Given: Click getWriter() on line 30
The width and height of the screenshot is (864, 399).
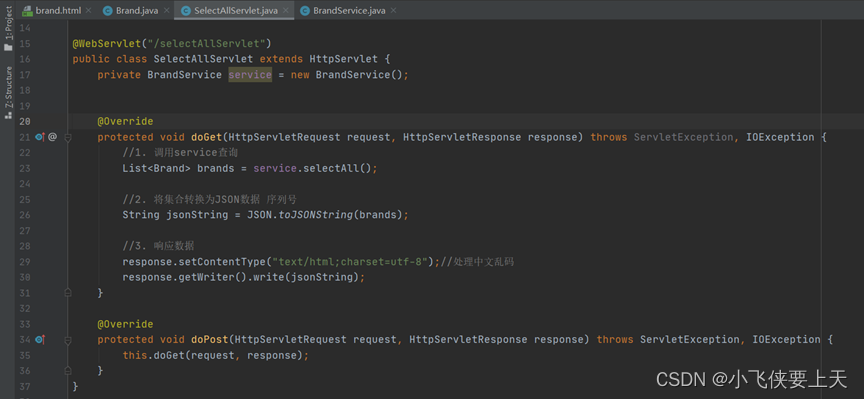Looking at the screenshot, I should click(x=213, y=277).
